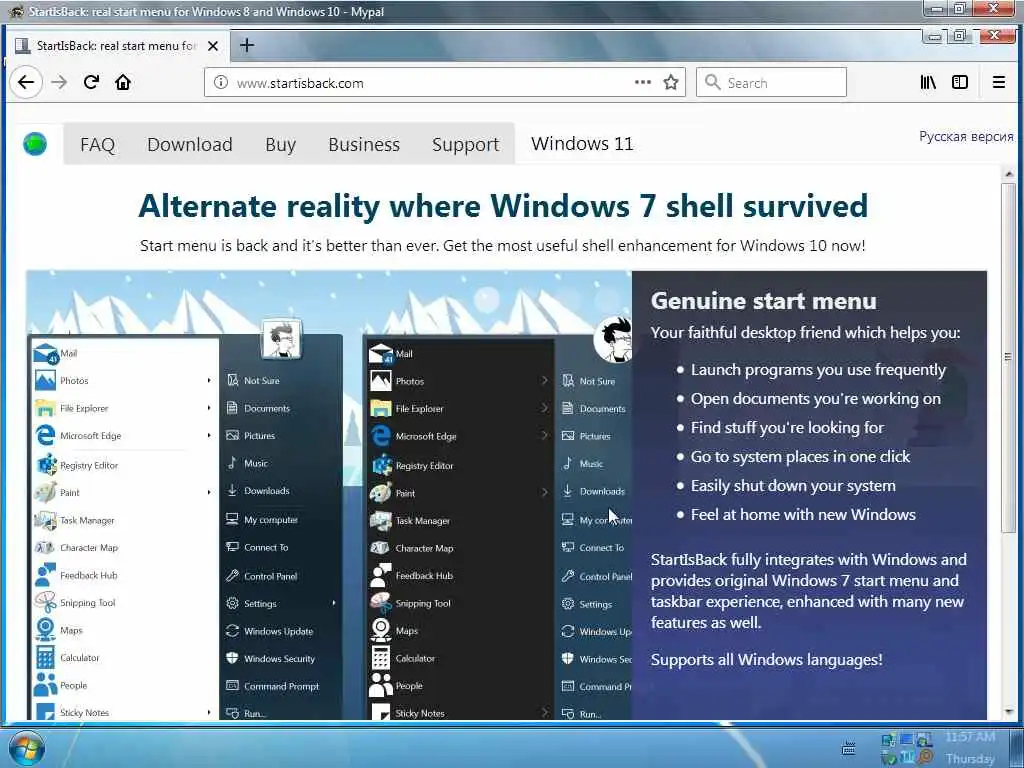Click Paint icon in dark menu
Screen dimensions: 1024x768
(x=381, y=493)
